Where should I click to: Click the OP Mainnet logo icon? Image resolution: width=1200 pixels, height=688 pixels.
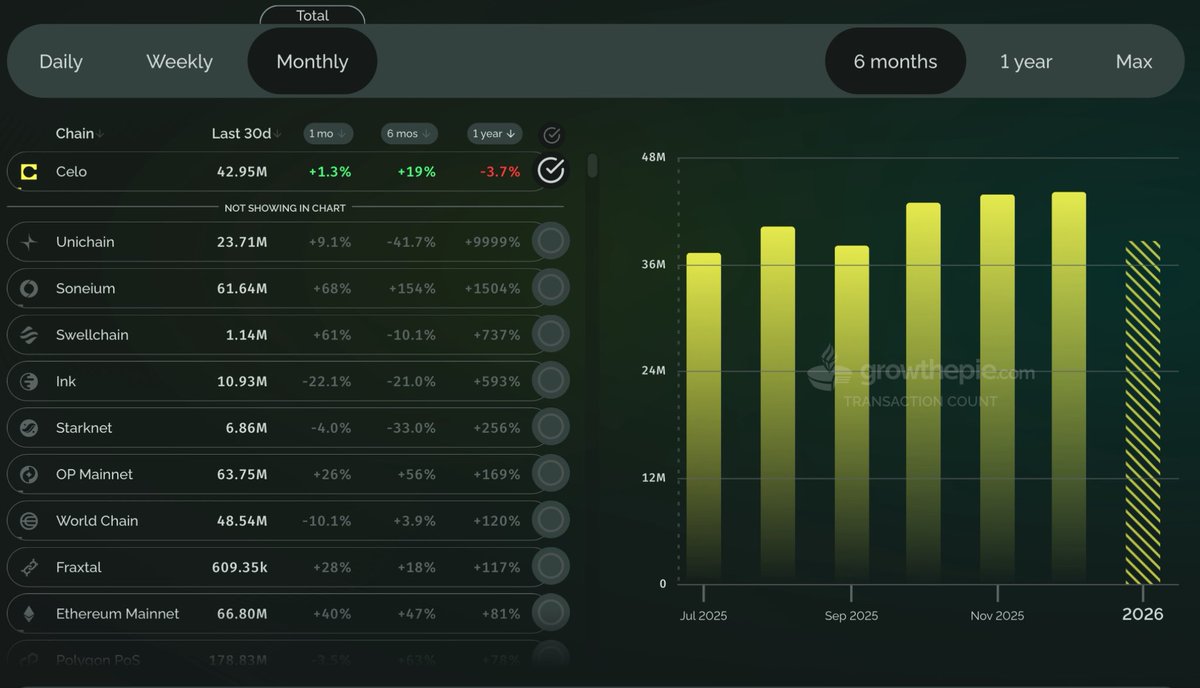tap(29, 474)
